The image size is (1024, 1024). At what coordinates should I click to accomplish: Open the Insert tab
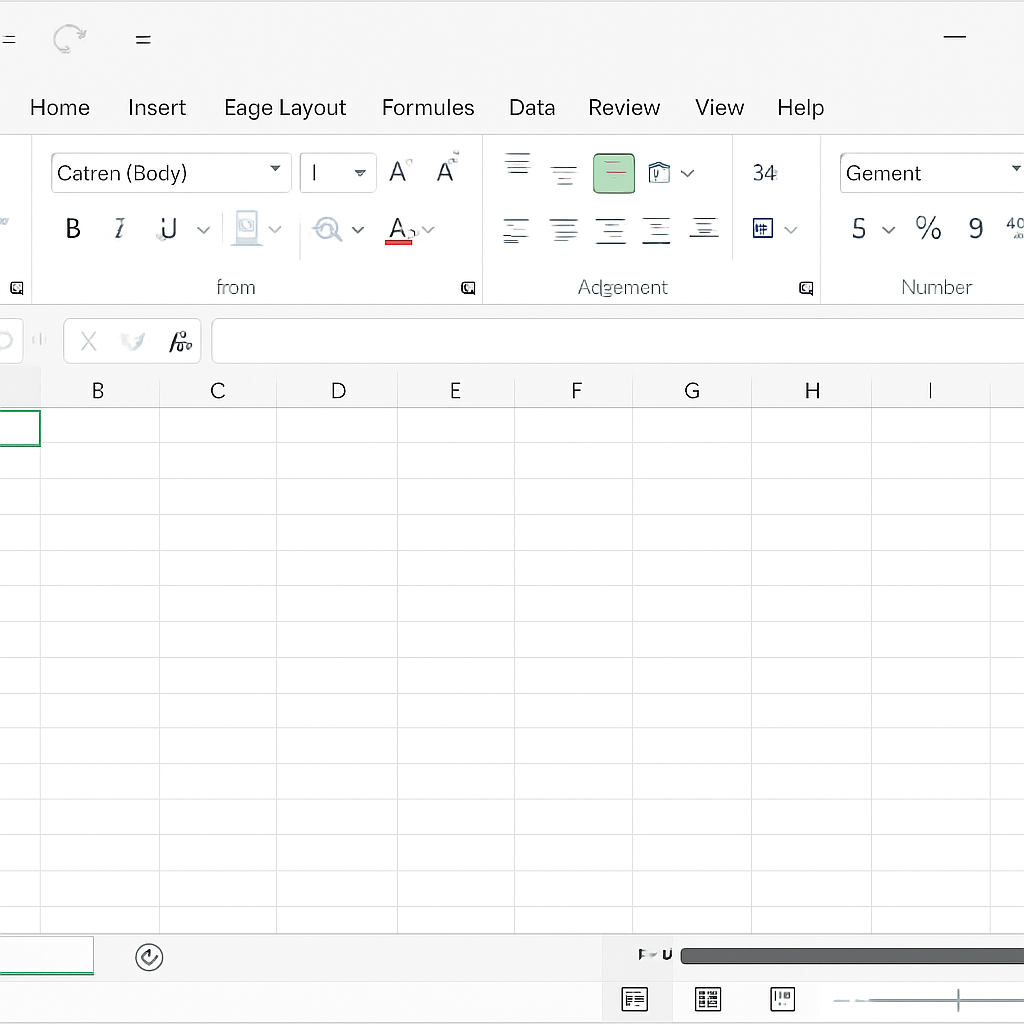pyautogui.click(x=157, y=108)
